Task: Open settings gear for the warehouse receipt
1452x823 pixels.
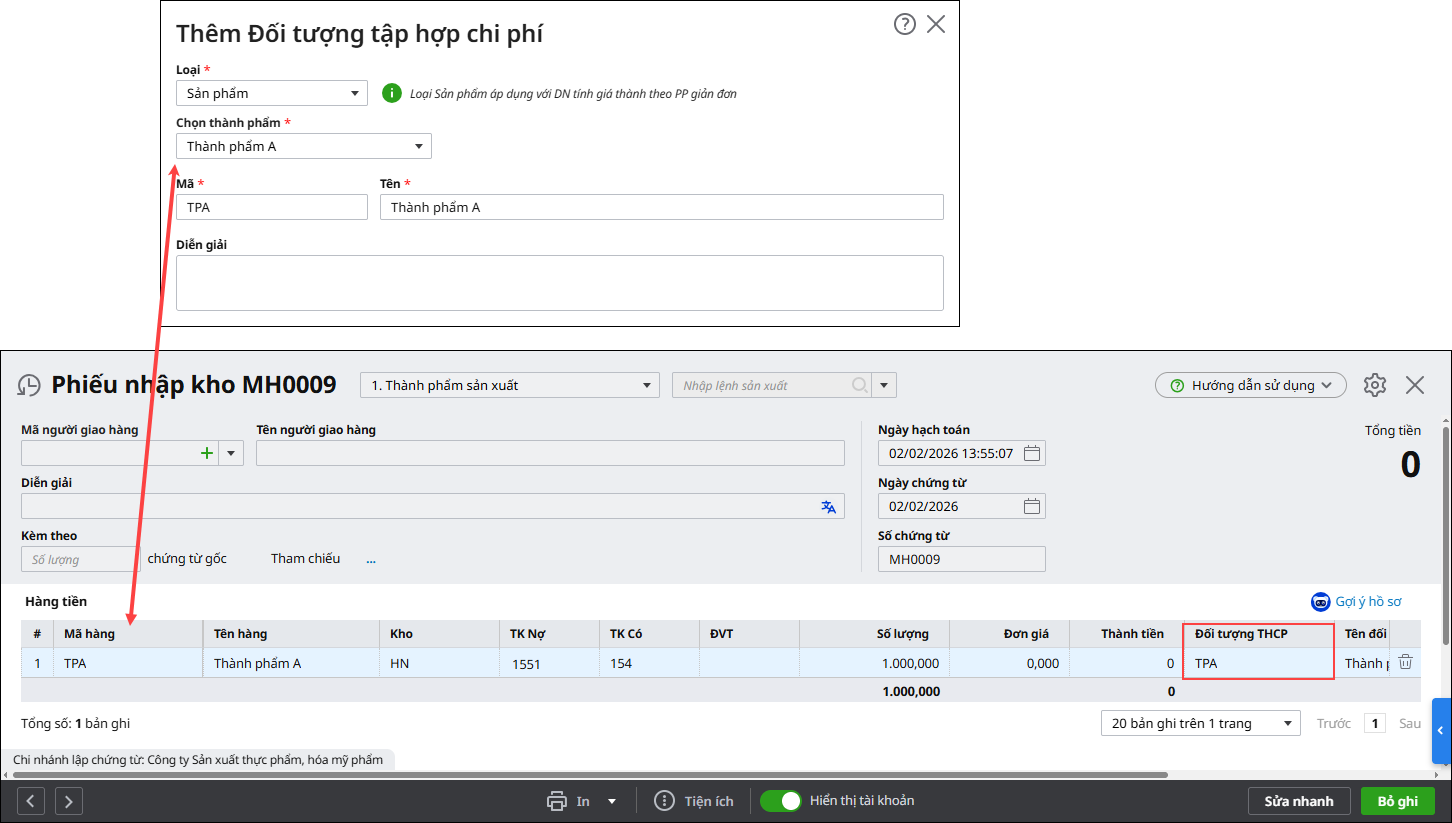Action: (1375, 385)
